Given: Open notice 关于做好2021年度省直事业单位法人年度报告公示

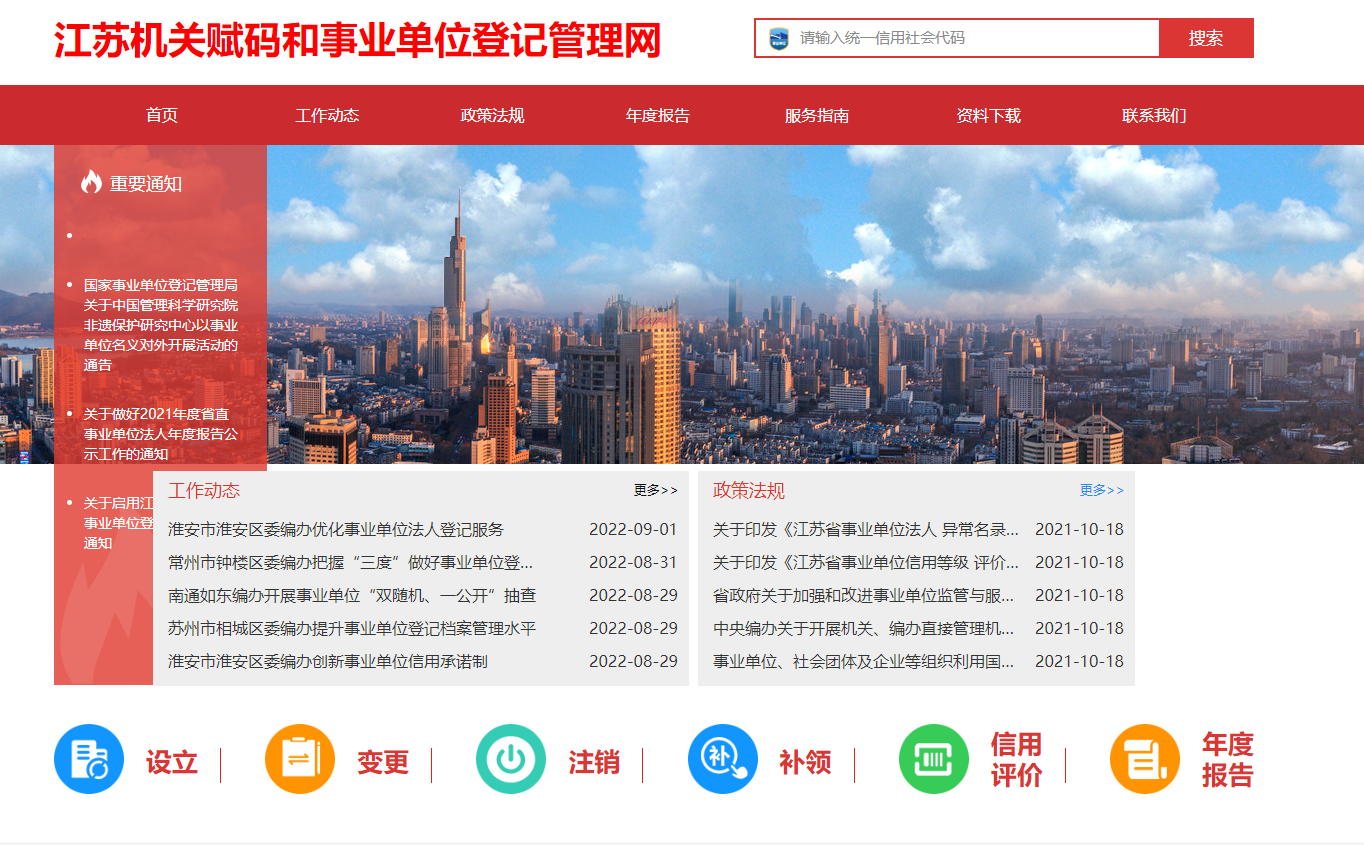Looking at the screenshot, I should [x=161, y=434].
